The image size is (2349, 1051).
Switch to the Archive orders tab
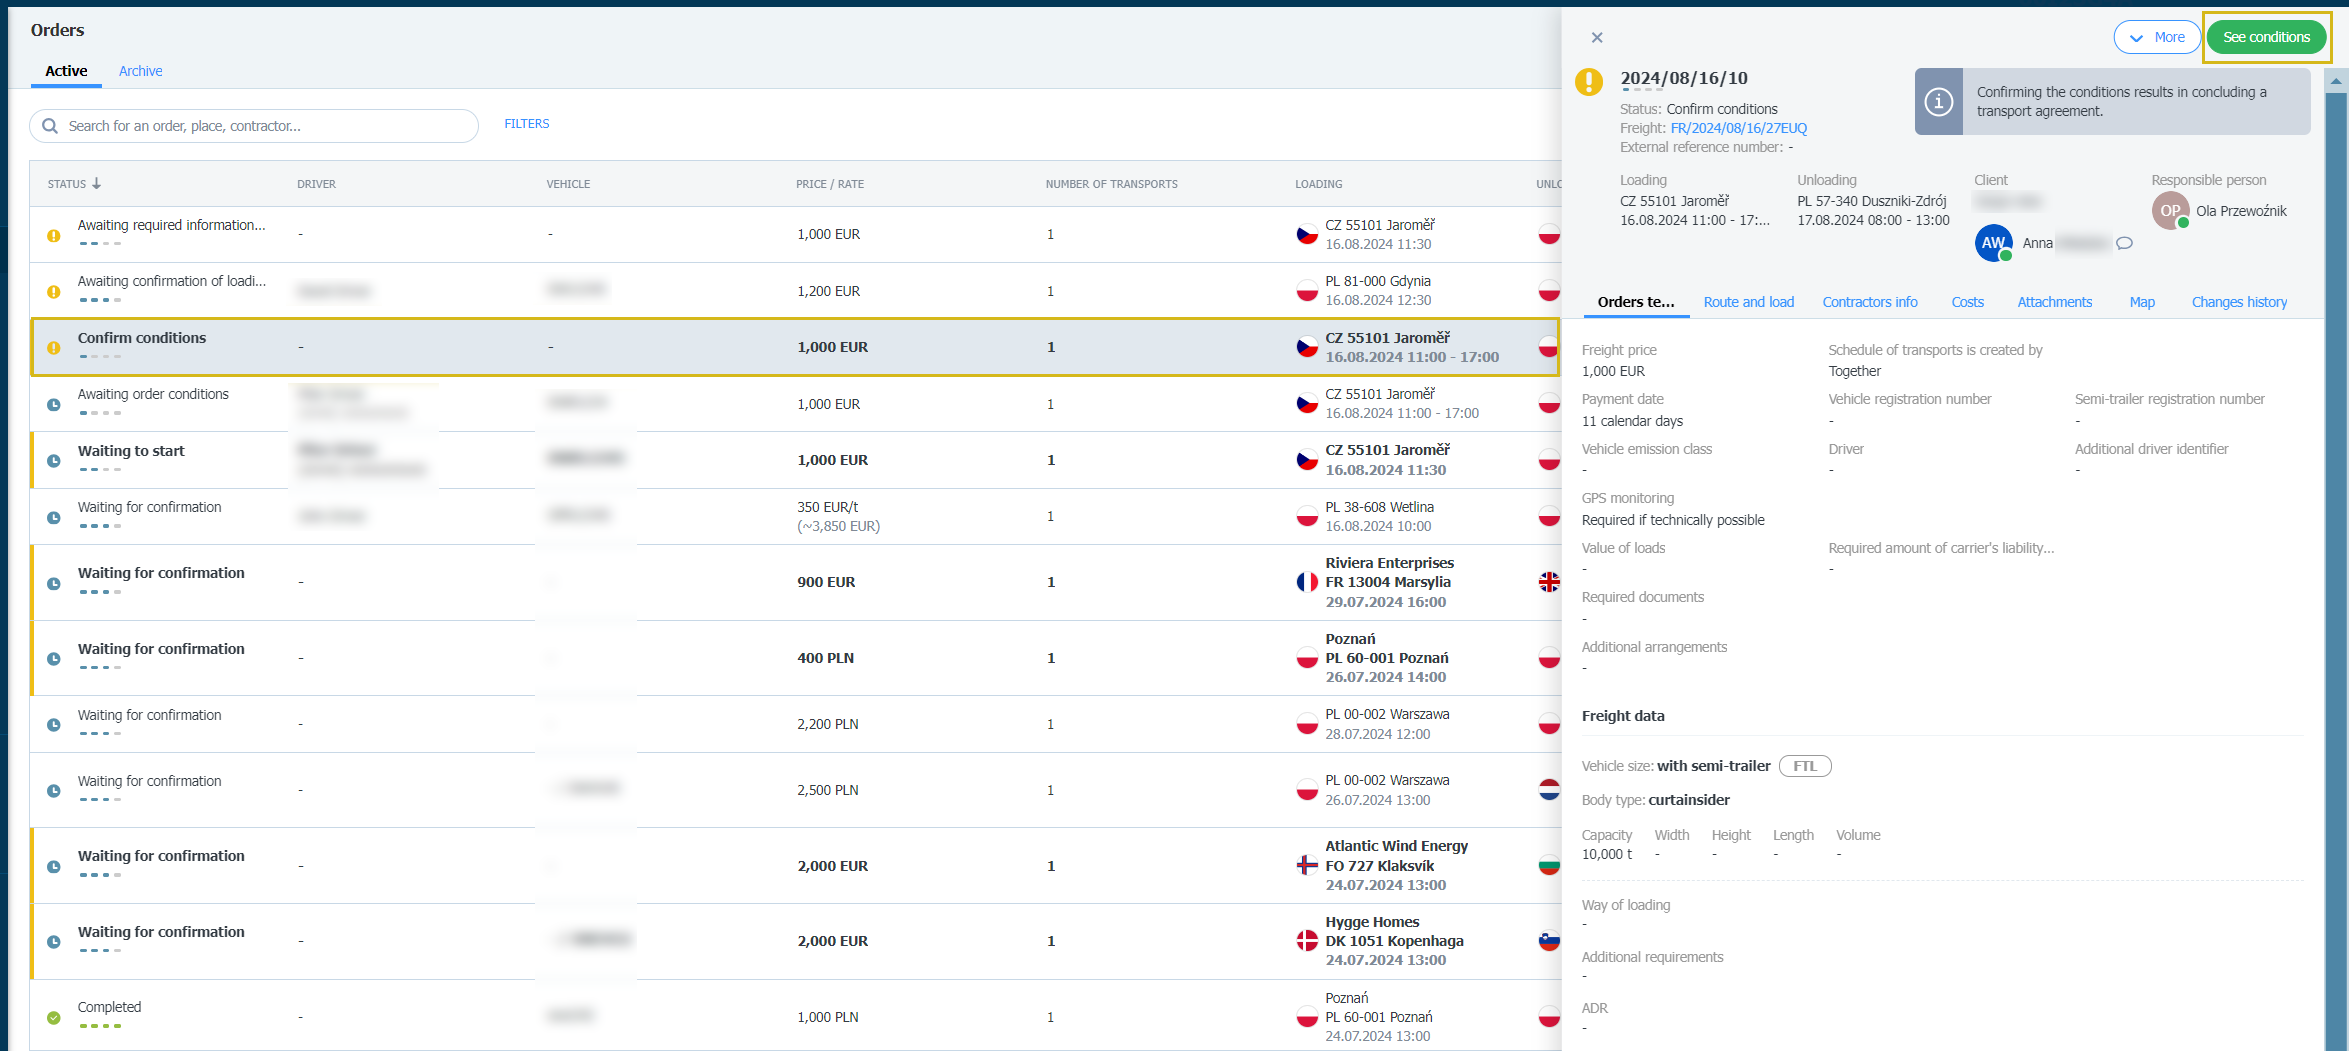(140, 71)
